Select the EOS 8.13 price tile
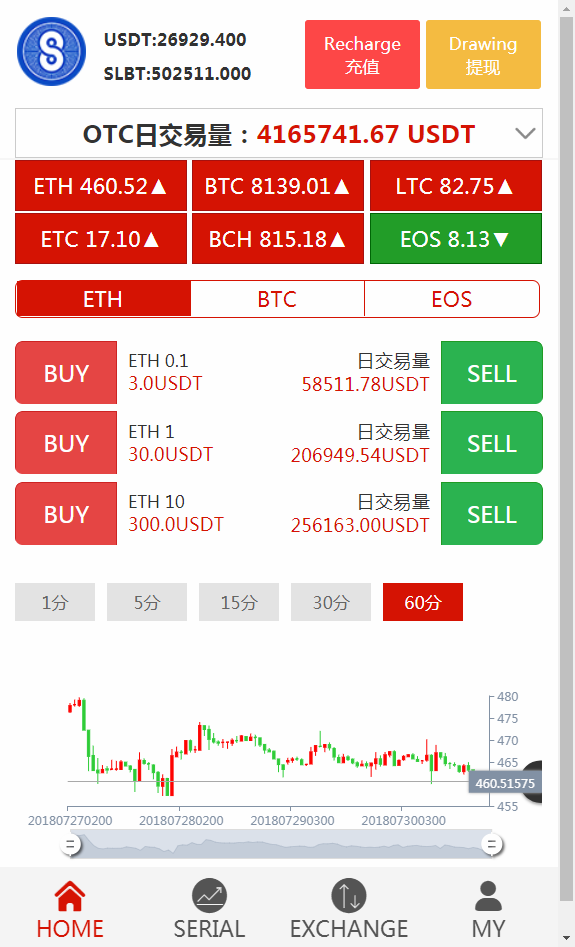The height and width of the screenshot is (947, 575). 456,239
